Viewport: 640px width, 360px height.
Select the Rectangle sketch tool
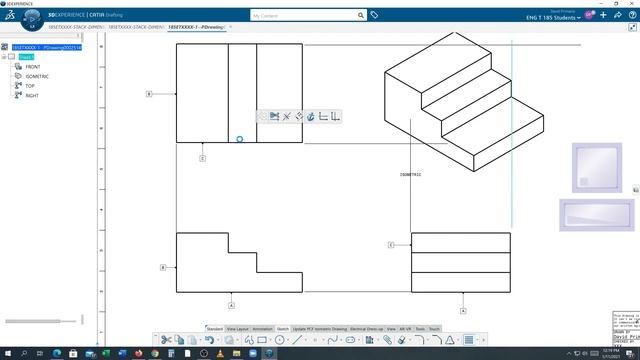point(262,340)
